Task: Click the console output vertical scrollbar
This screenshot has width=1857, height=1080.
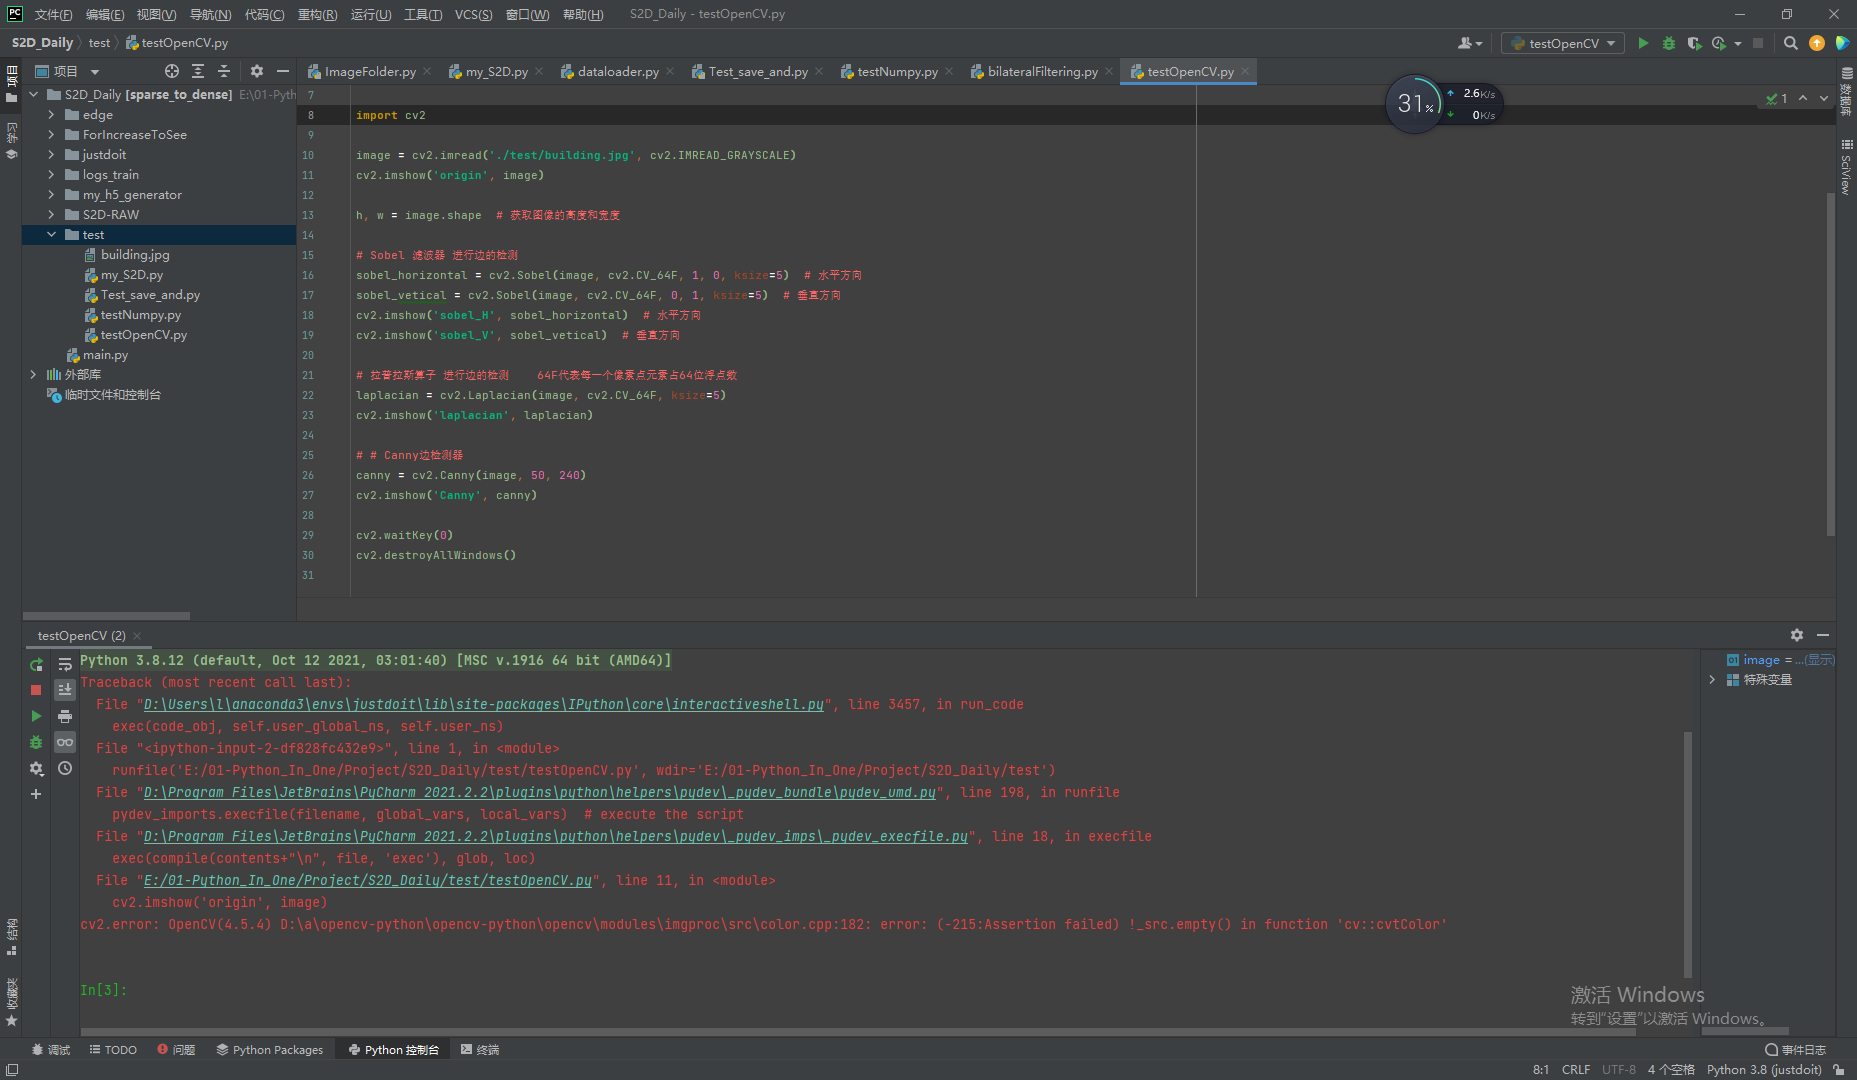Action: click(x=1688, y=855)
